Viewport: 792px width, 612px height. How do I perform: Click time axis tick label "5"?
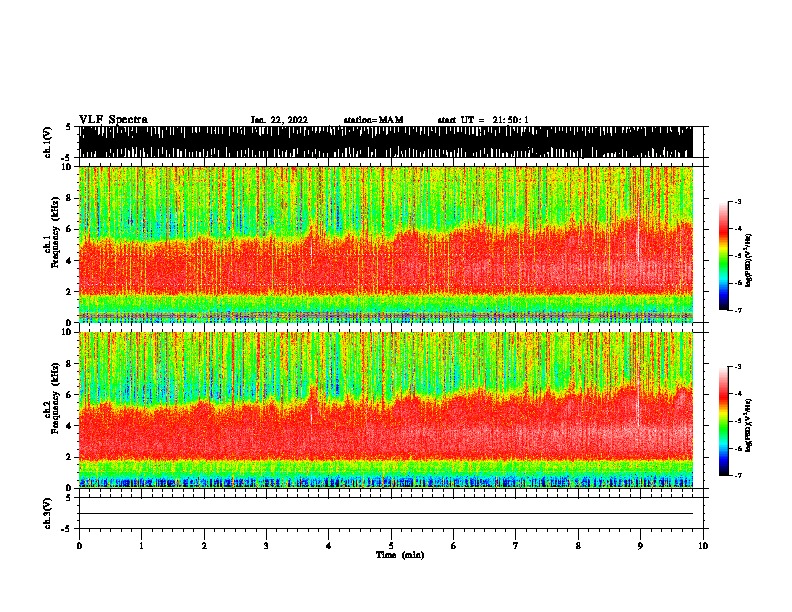(x=391, y=546)
